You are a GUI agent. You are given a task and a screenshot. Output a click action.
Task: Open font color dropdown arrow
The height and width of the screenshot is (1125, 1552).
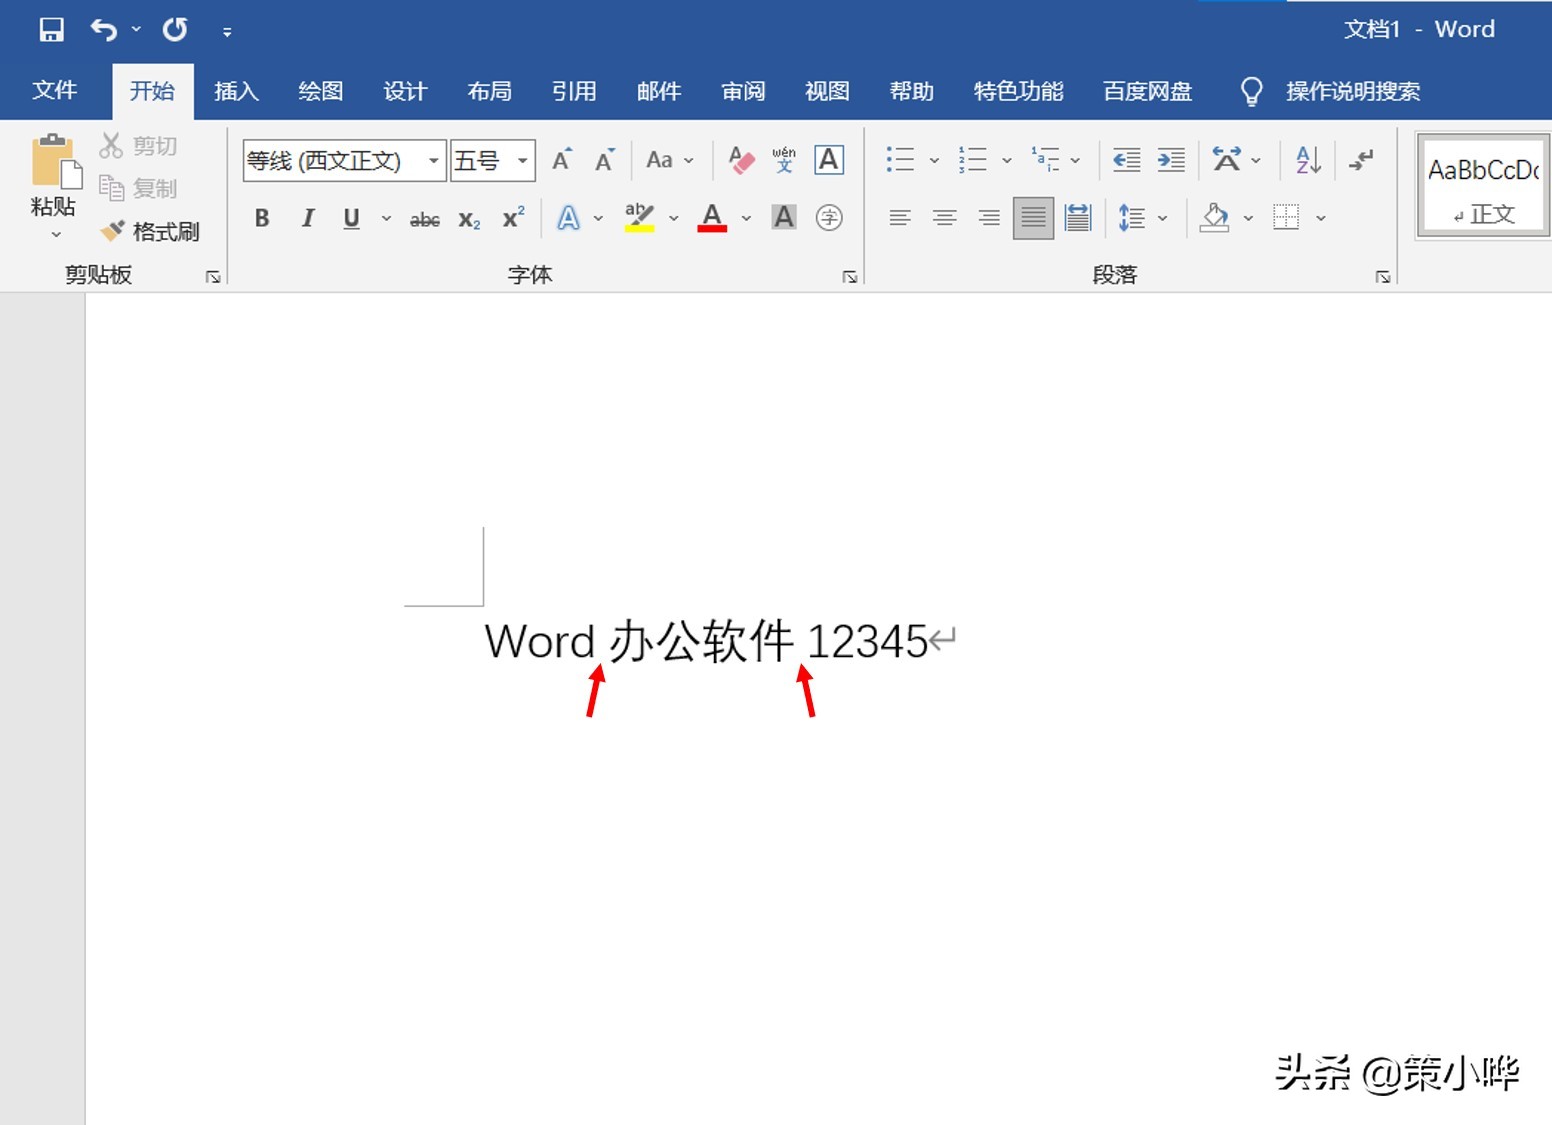746,218
